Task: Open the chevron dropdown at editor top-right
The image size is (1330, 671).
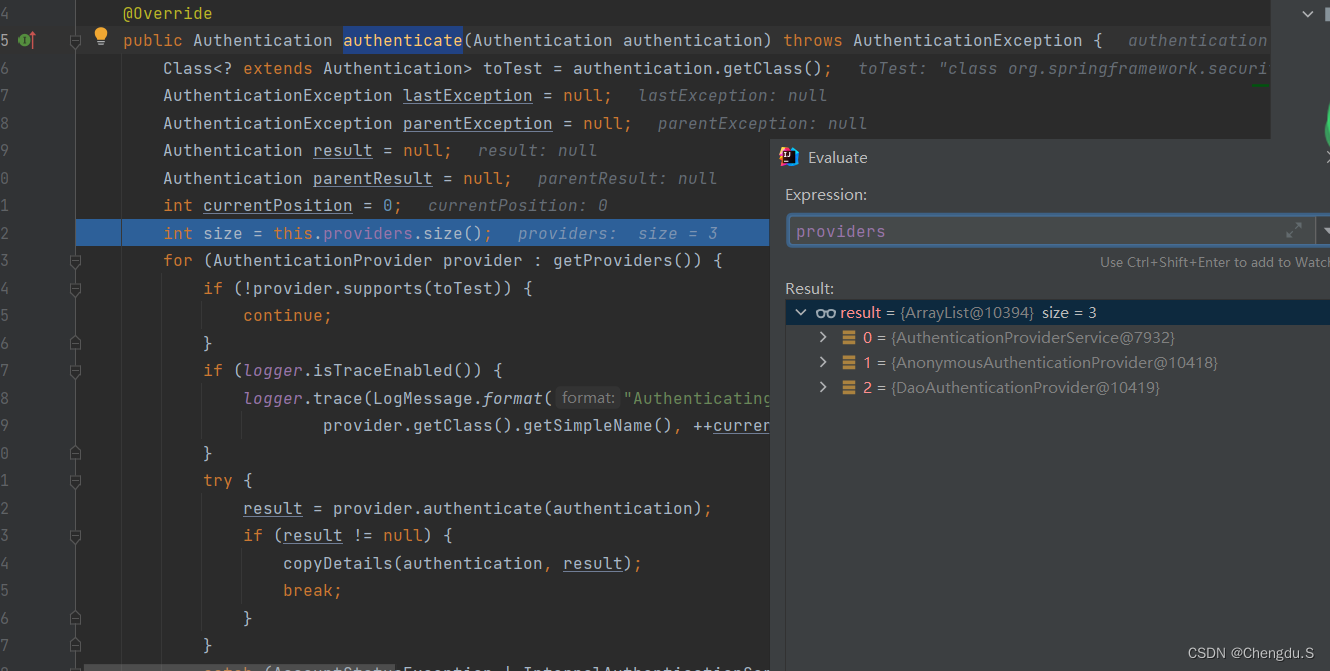Action: (x=1309, y=14)
